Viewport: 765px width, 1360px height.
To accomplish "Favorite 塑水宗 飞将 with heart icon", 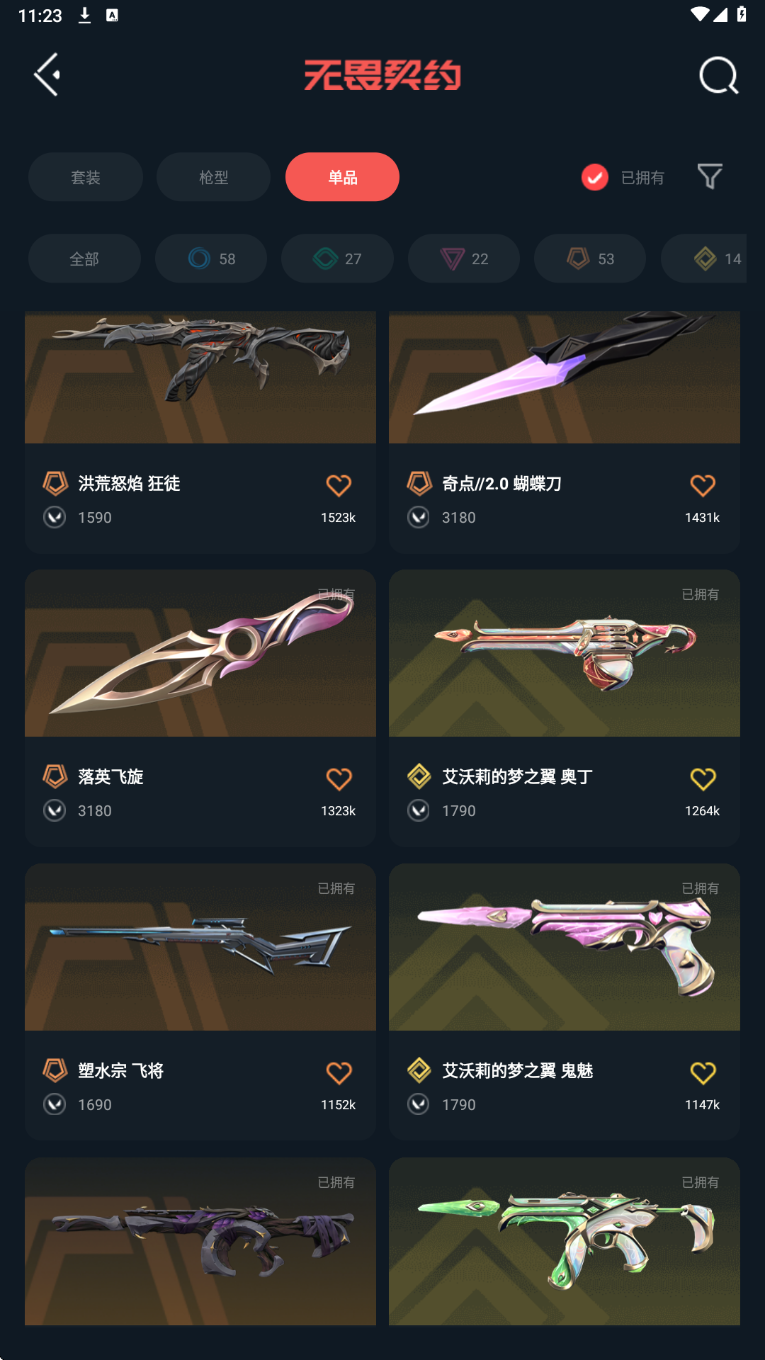I will coord(339,1072).
